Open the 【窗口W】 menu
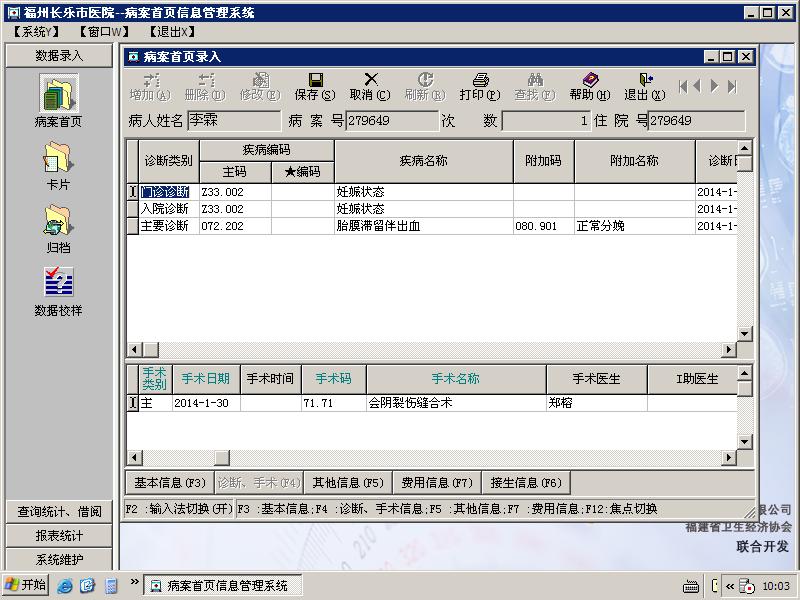 104,32
